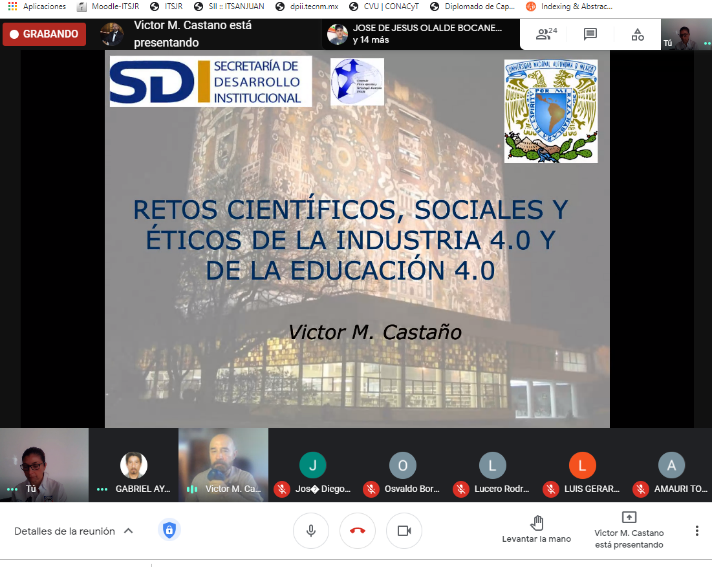
Task: Click the muted microphone icon of Lucero Rodr...
Action: coord(461,489)
